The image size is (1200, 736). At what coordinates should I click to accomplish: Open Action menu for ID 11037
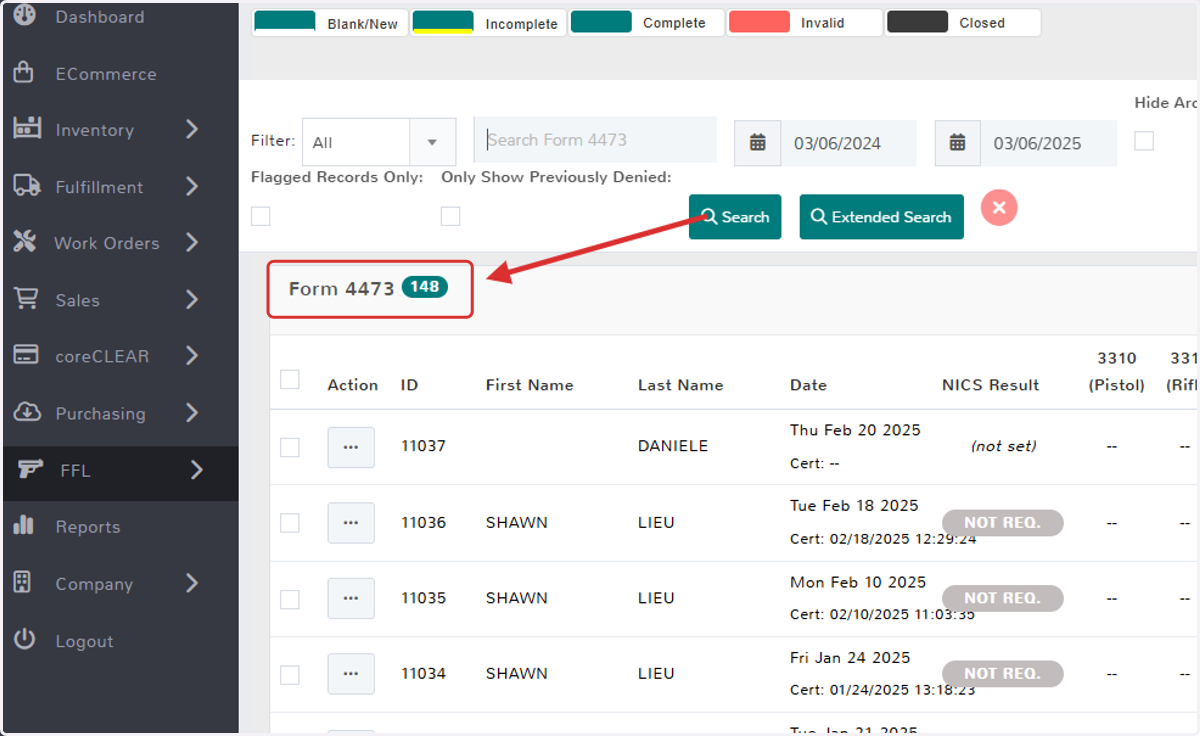[x=351, y=447]
